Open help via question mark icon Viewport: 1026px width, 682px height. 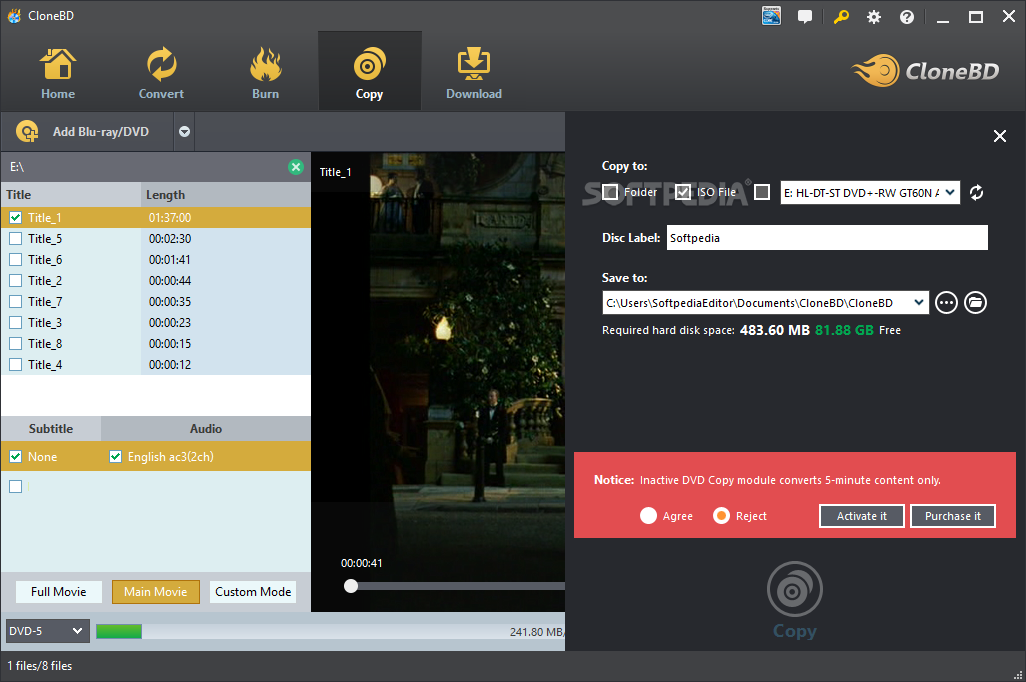tap(907, 17)
